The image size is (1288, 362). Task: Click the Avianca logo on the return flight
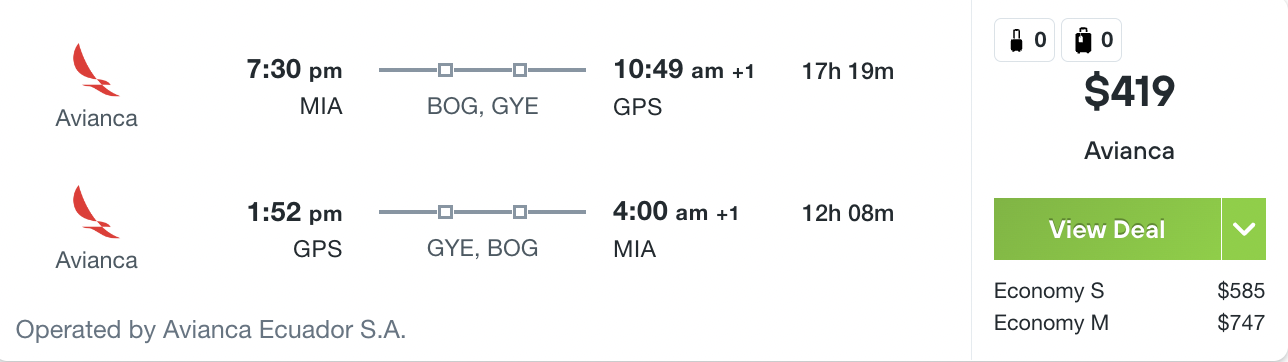(x=96, y=212)
